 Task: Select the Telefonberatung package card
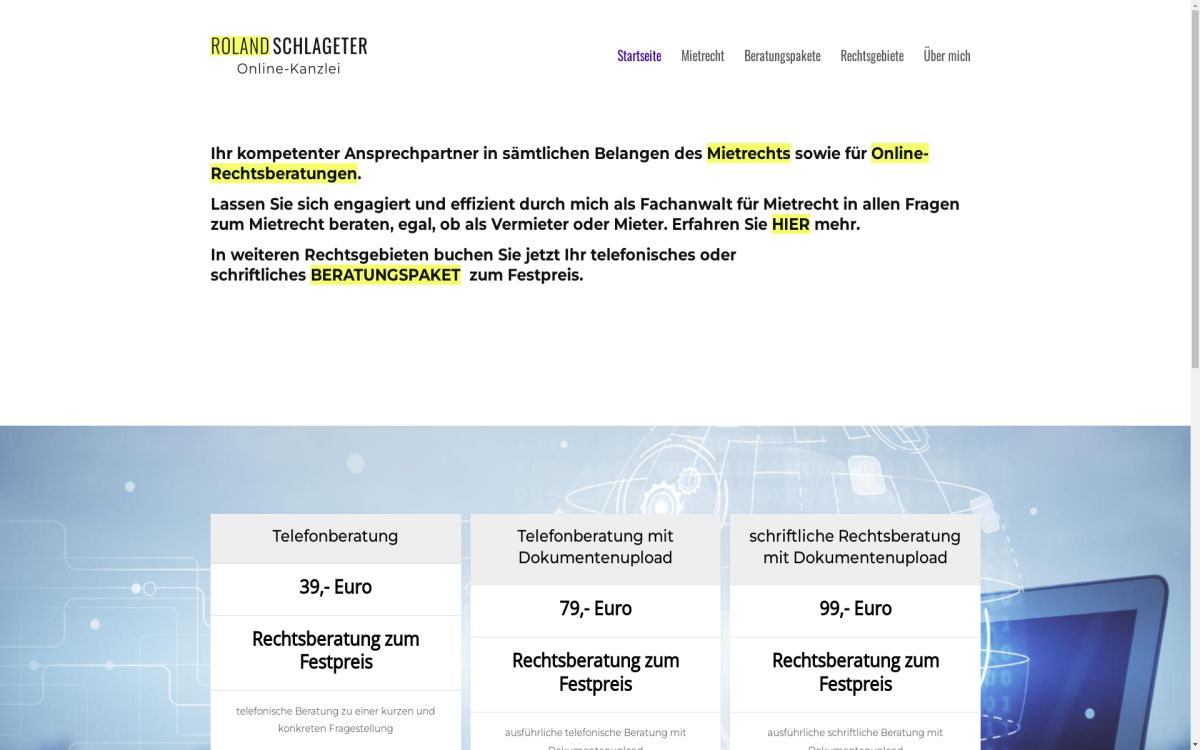point(335,536)
